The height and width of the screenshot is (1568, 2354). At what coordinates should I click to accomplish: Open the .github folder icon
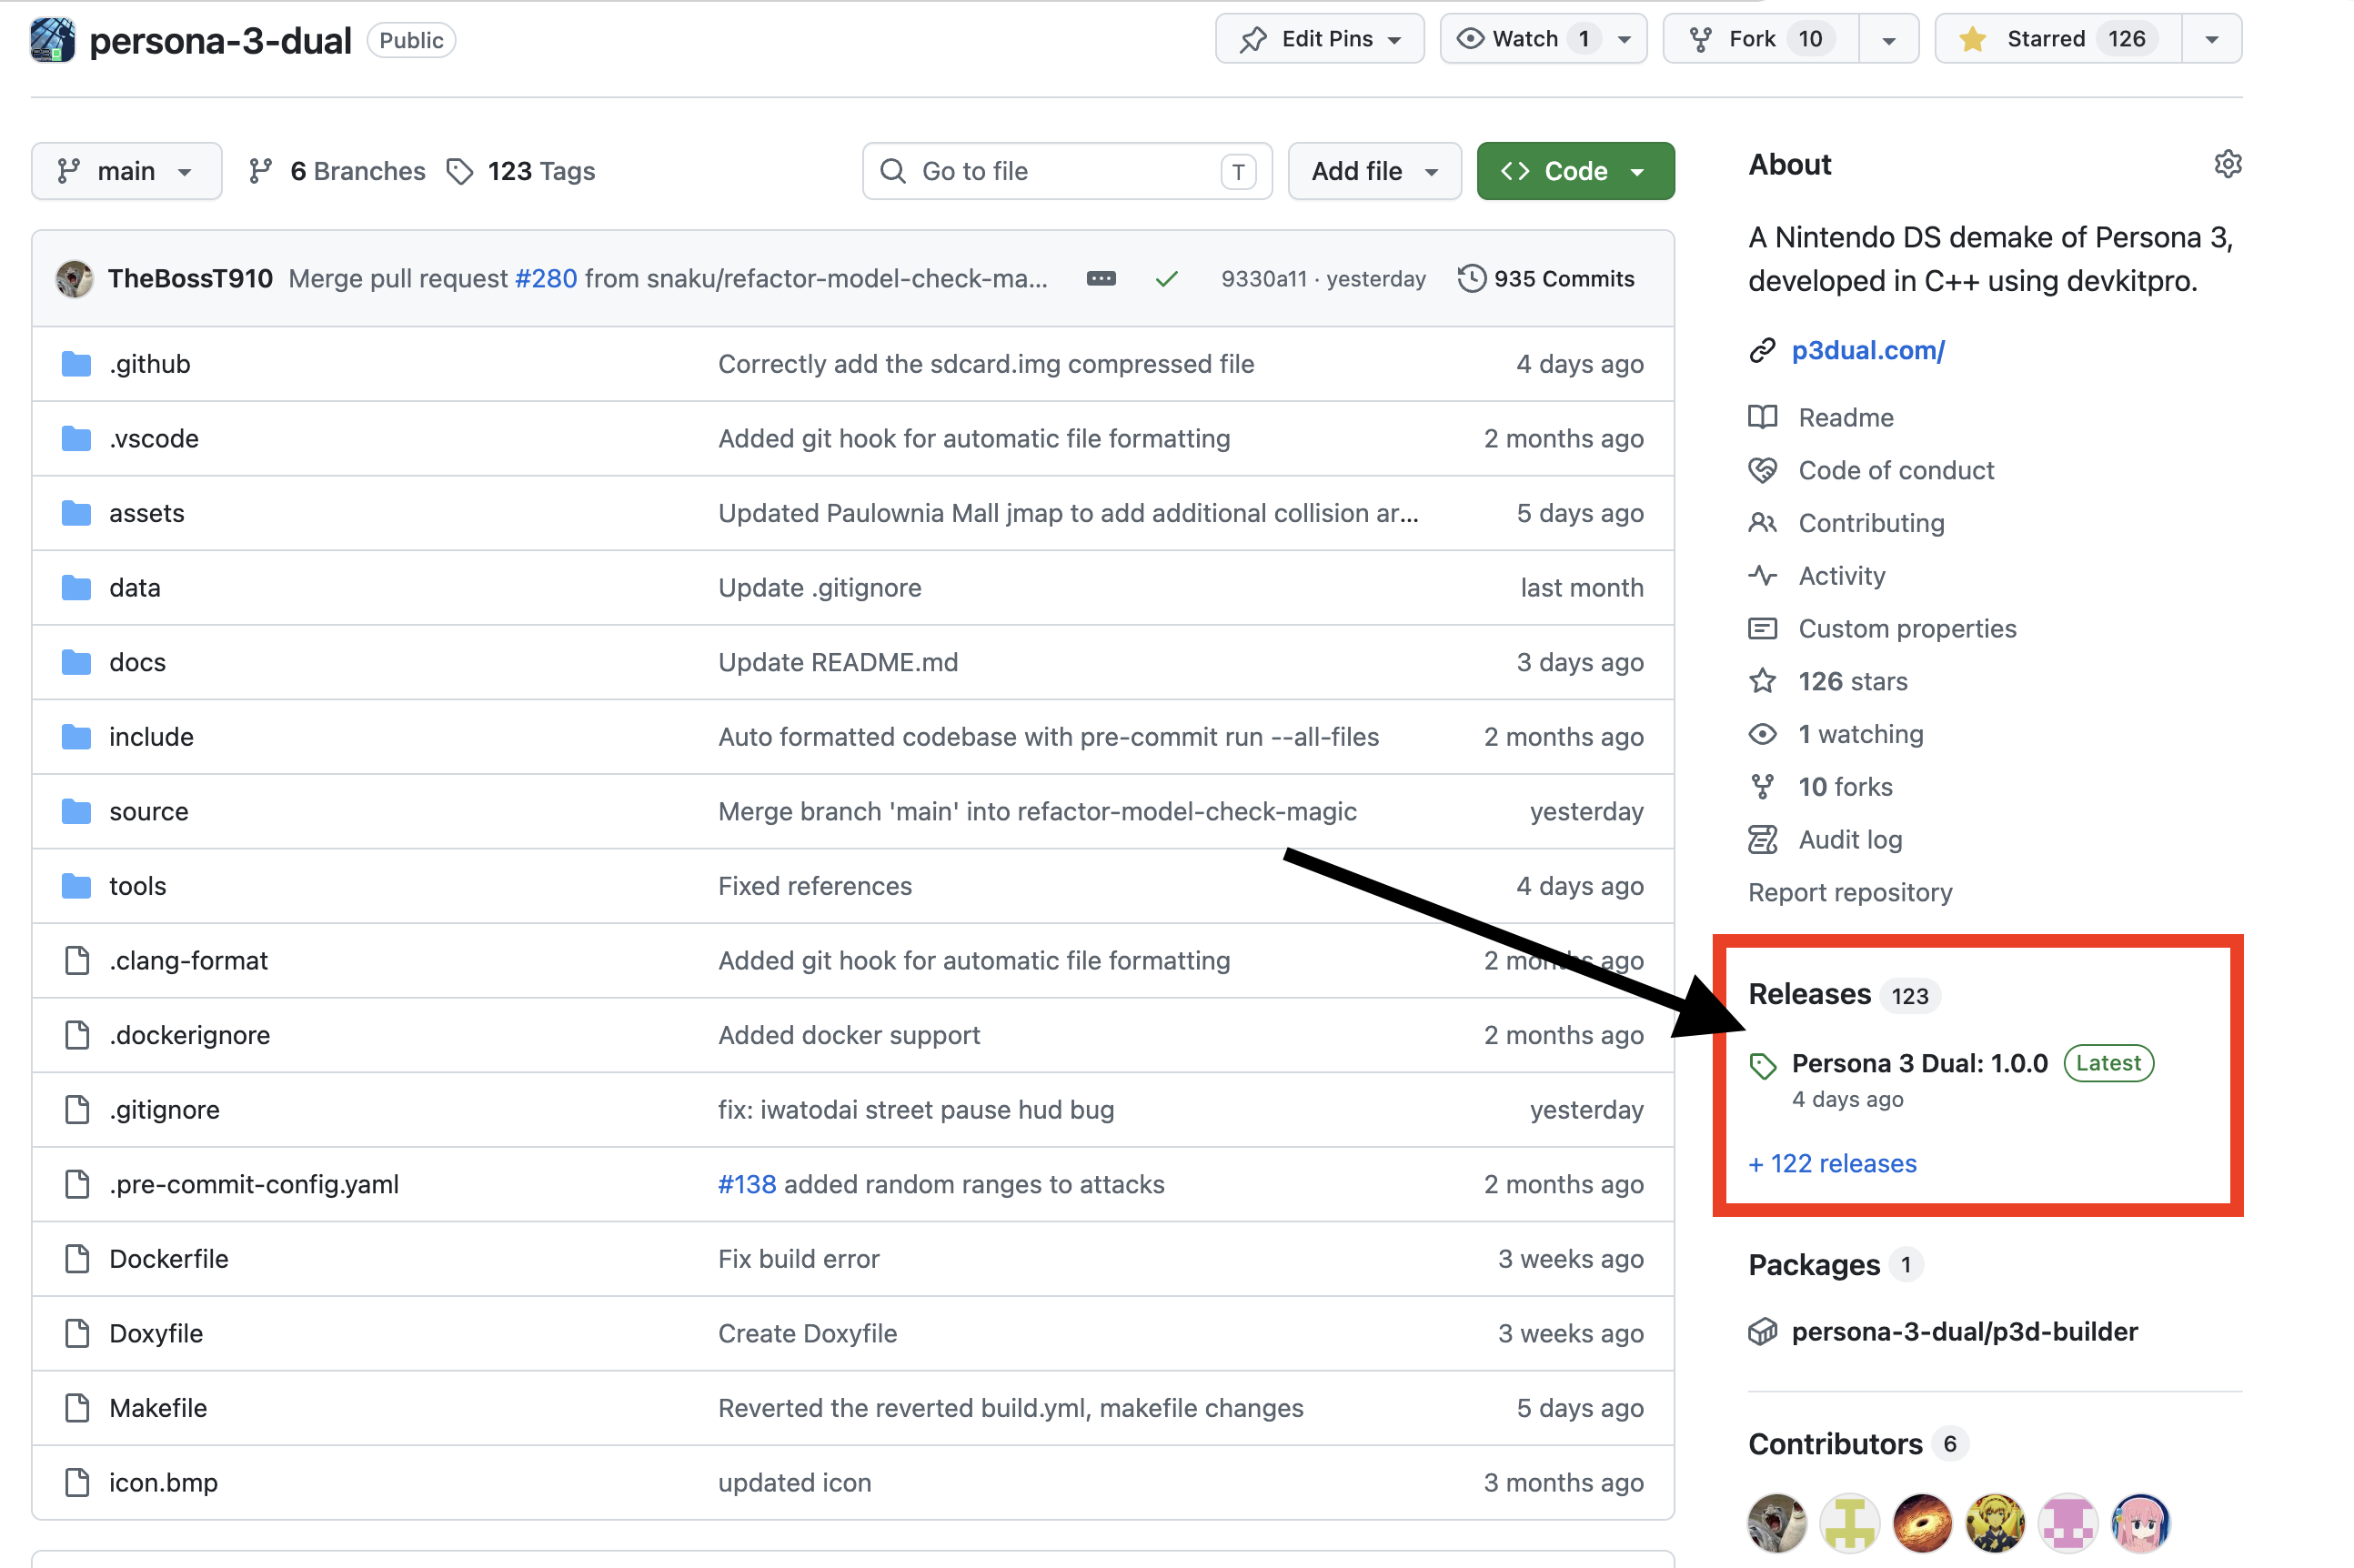tap(76, 364)
